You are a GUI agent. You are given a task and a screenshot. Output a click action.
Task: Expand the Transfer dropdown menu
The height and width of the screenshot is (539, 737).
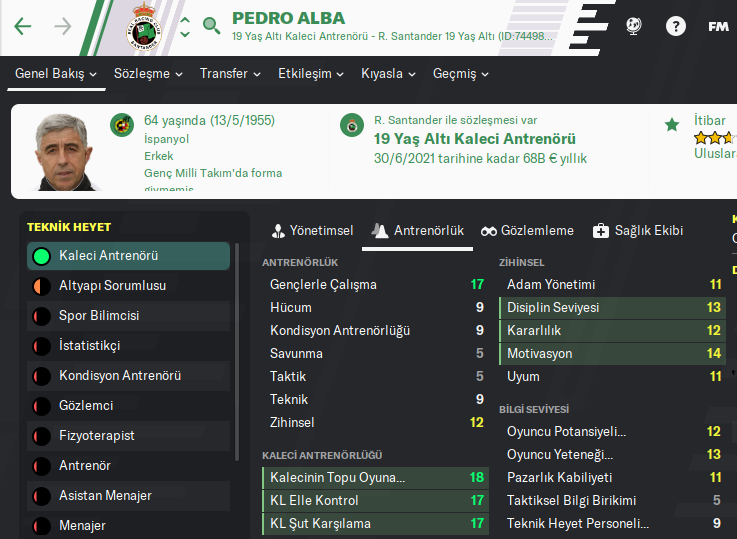click(230, 74)
